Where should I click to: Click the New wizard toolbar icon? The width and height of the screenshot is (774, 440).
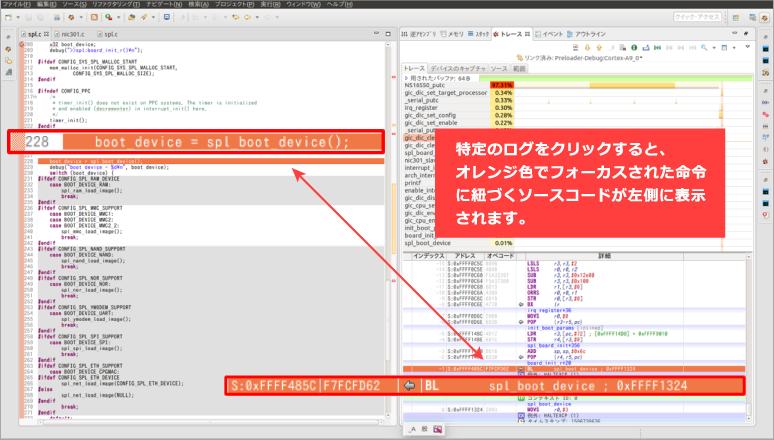pyautogui.click(x=9, y=17)
